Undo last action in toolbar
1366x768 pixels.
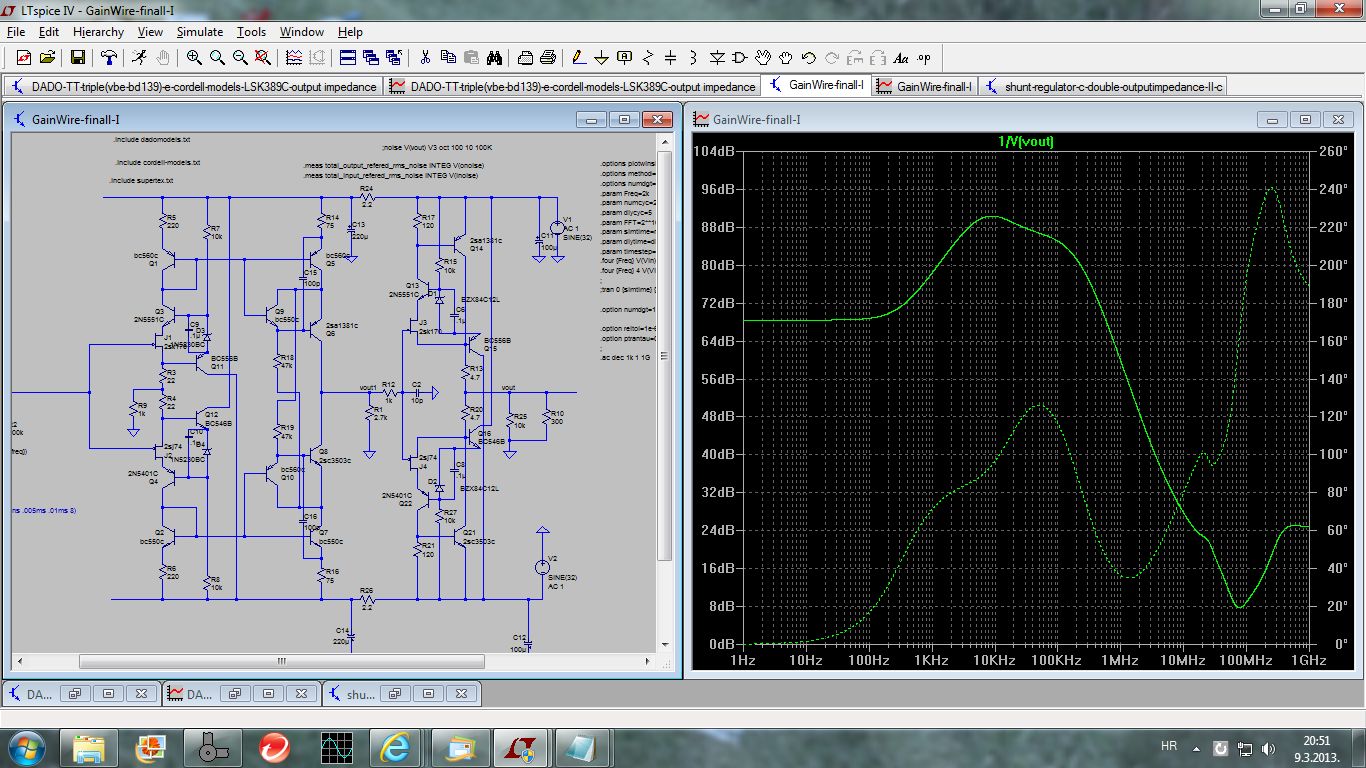pos(809,58)
